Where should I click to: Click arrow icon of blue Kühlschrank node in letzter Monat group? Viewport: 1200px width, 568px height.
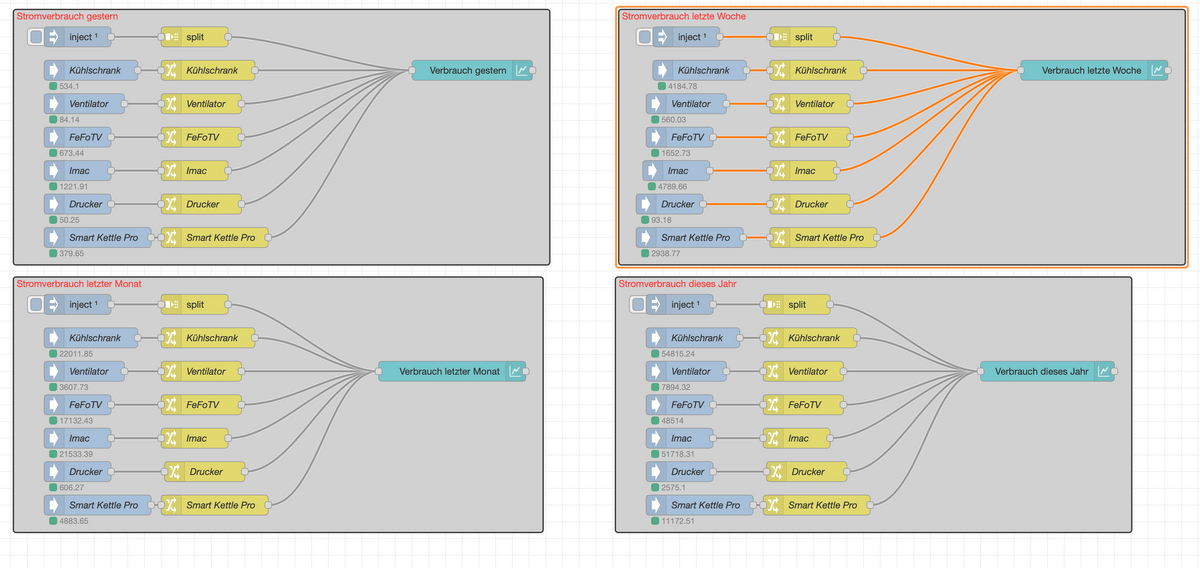pos(54,338)
